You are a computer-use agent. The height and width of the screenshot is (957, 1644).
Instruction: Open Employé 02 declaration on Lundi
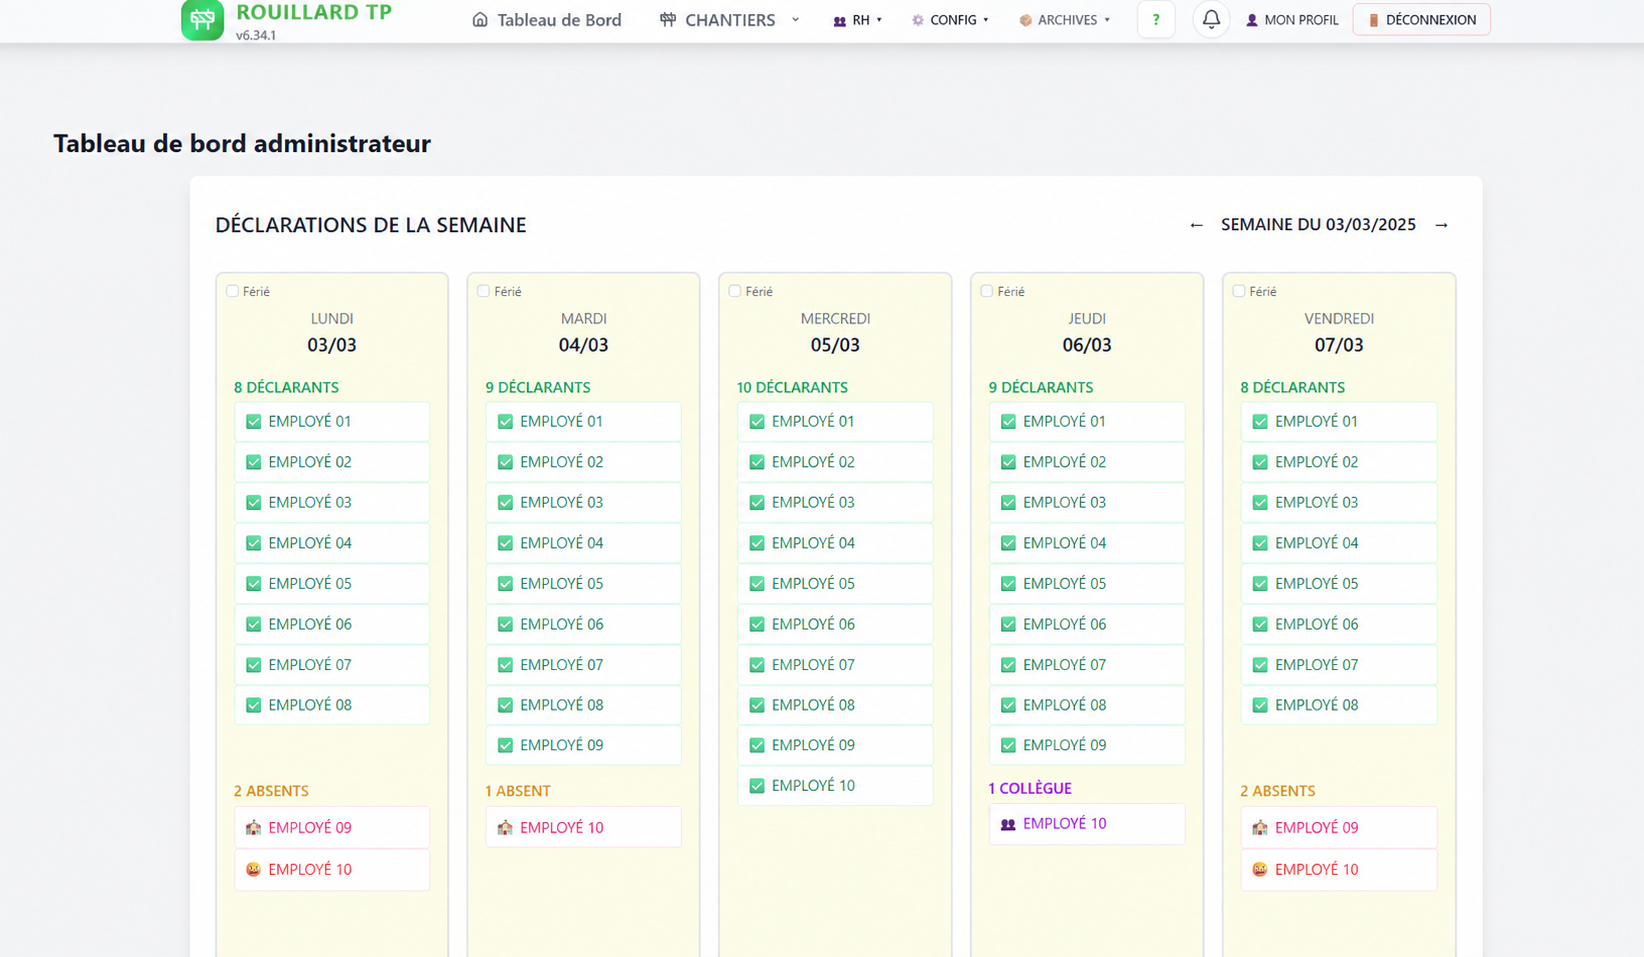tap(332, 462)
